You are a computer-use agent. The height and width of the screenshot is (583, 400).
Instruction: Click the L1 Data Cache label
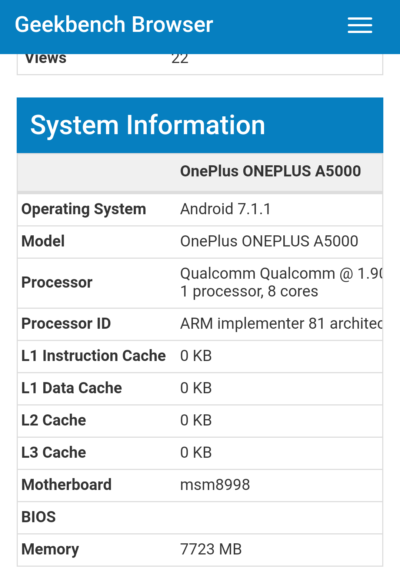(x=72, y=388)
